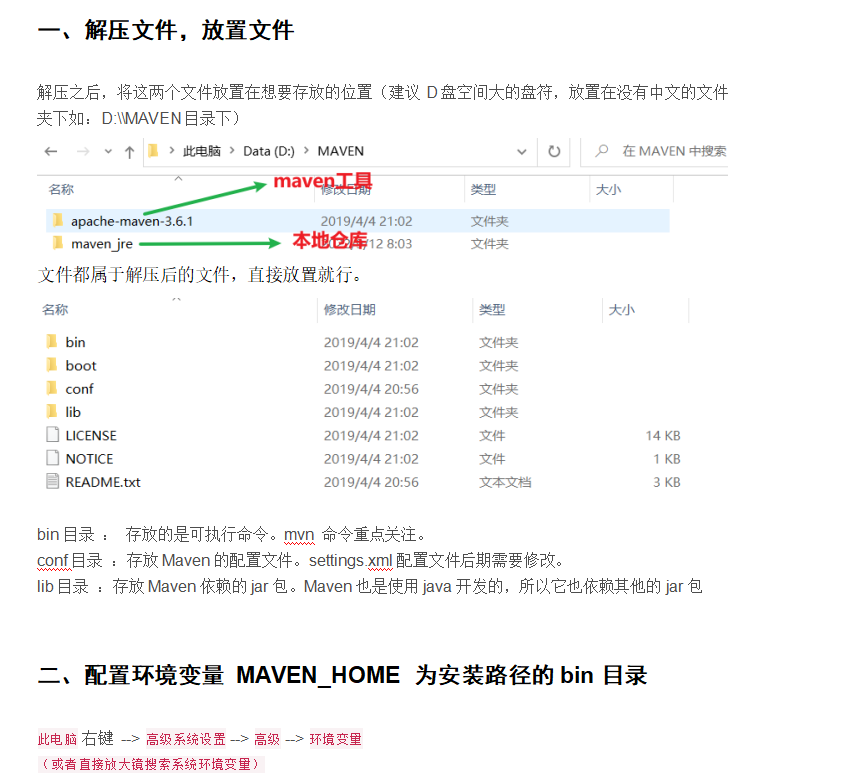867x775 pixels.
Task: Click the underlined mvn word
Action: tap(299, 535)
